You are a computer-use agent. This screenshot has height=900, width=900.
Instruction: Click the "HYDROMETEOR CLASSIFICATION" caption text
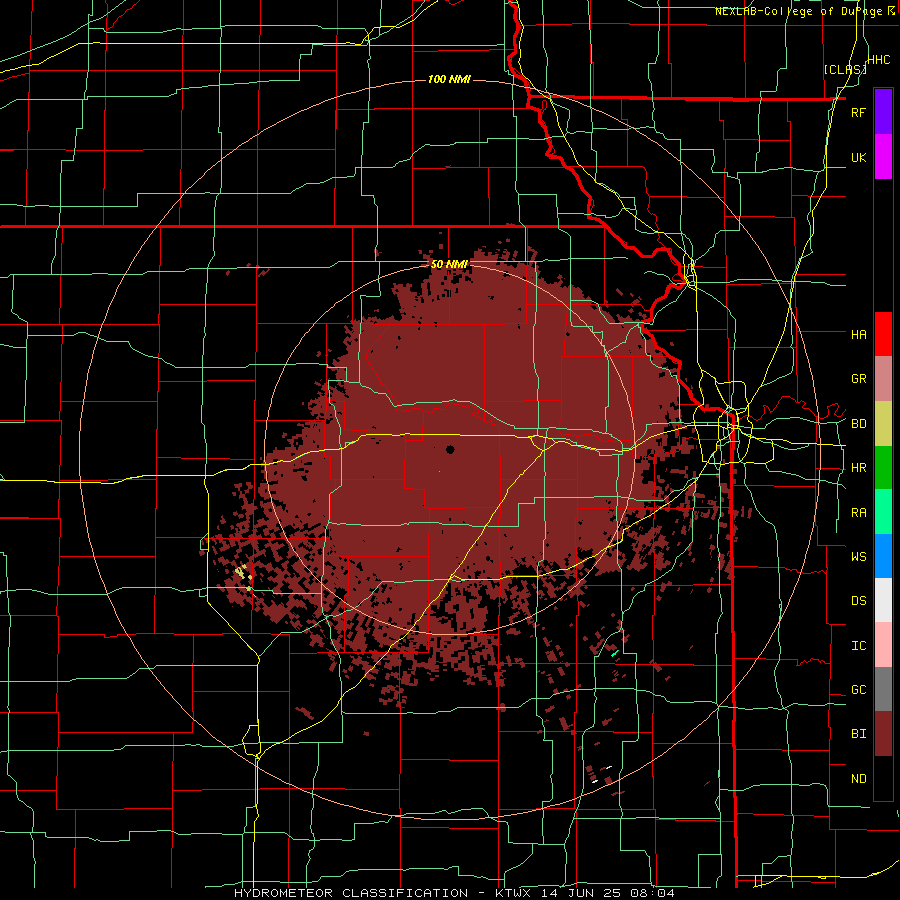(350, 893)
